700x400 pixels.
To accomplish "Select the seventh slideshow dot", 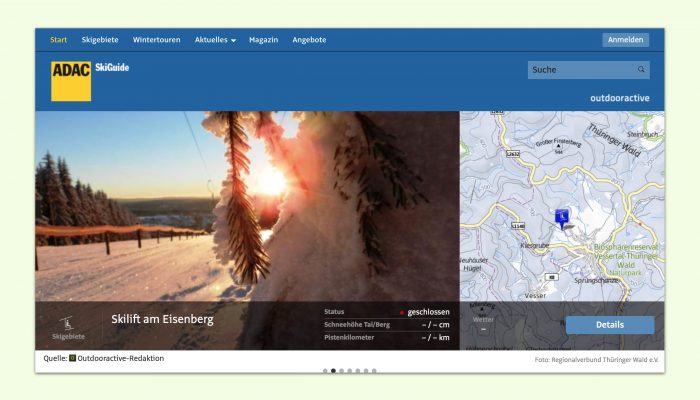I will (374, 371).
